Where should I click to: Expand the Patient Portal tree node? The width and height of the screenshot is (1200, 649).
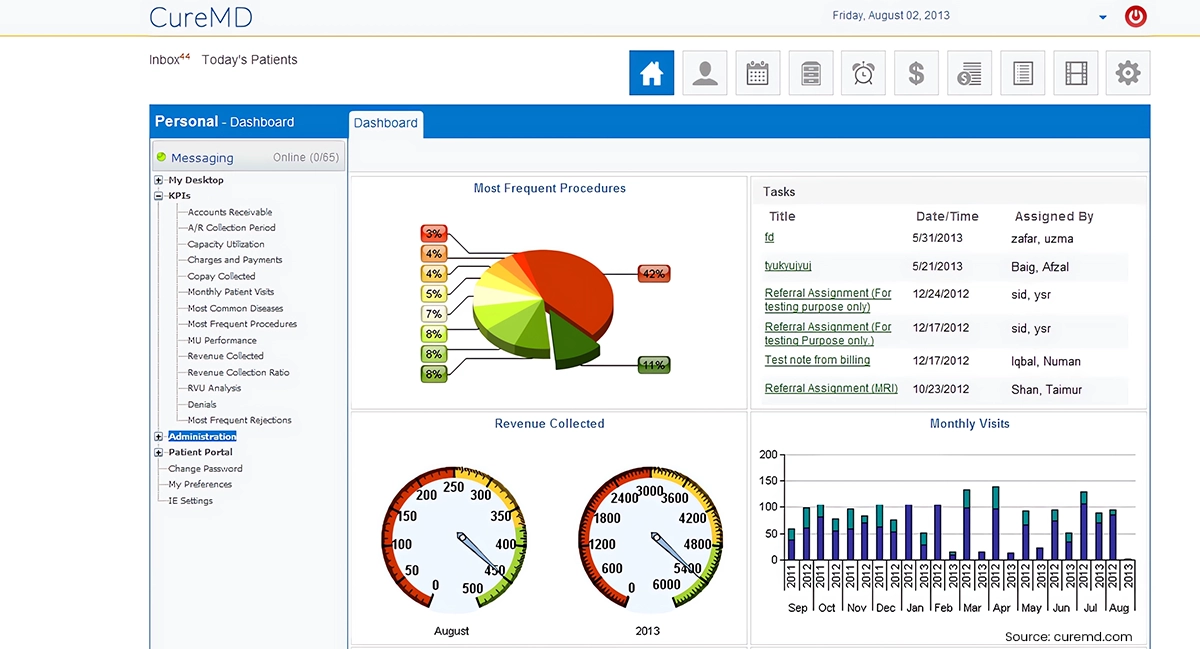[158, 452]
